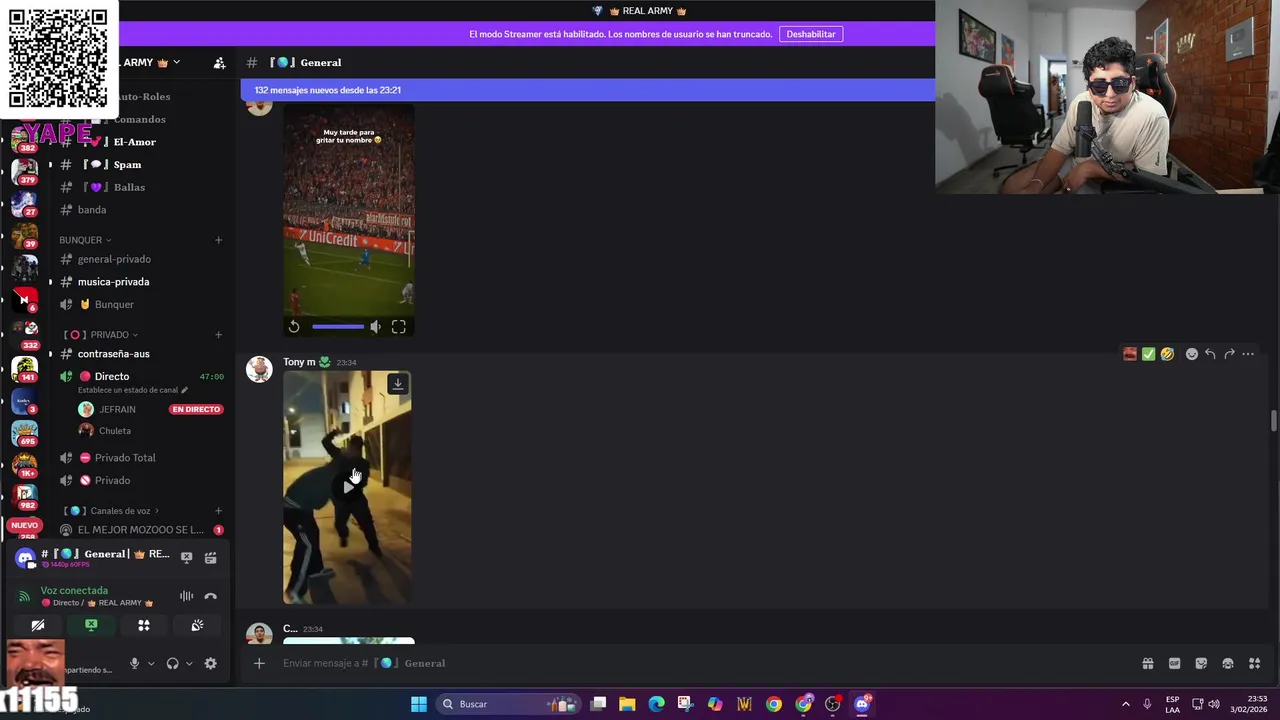This screenshot has height=720, width=1280.
Task: Open the soundboard in voice panel
Action: pos(197,625)
